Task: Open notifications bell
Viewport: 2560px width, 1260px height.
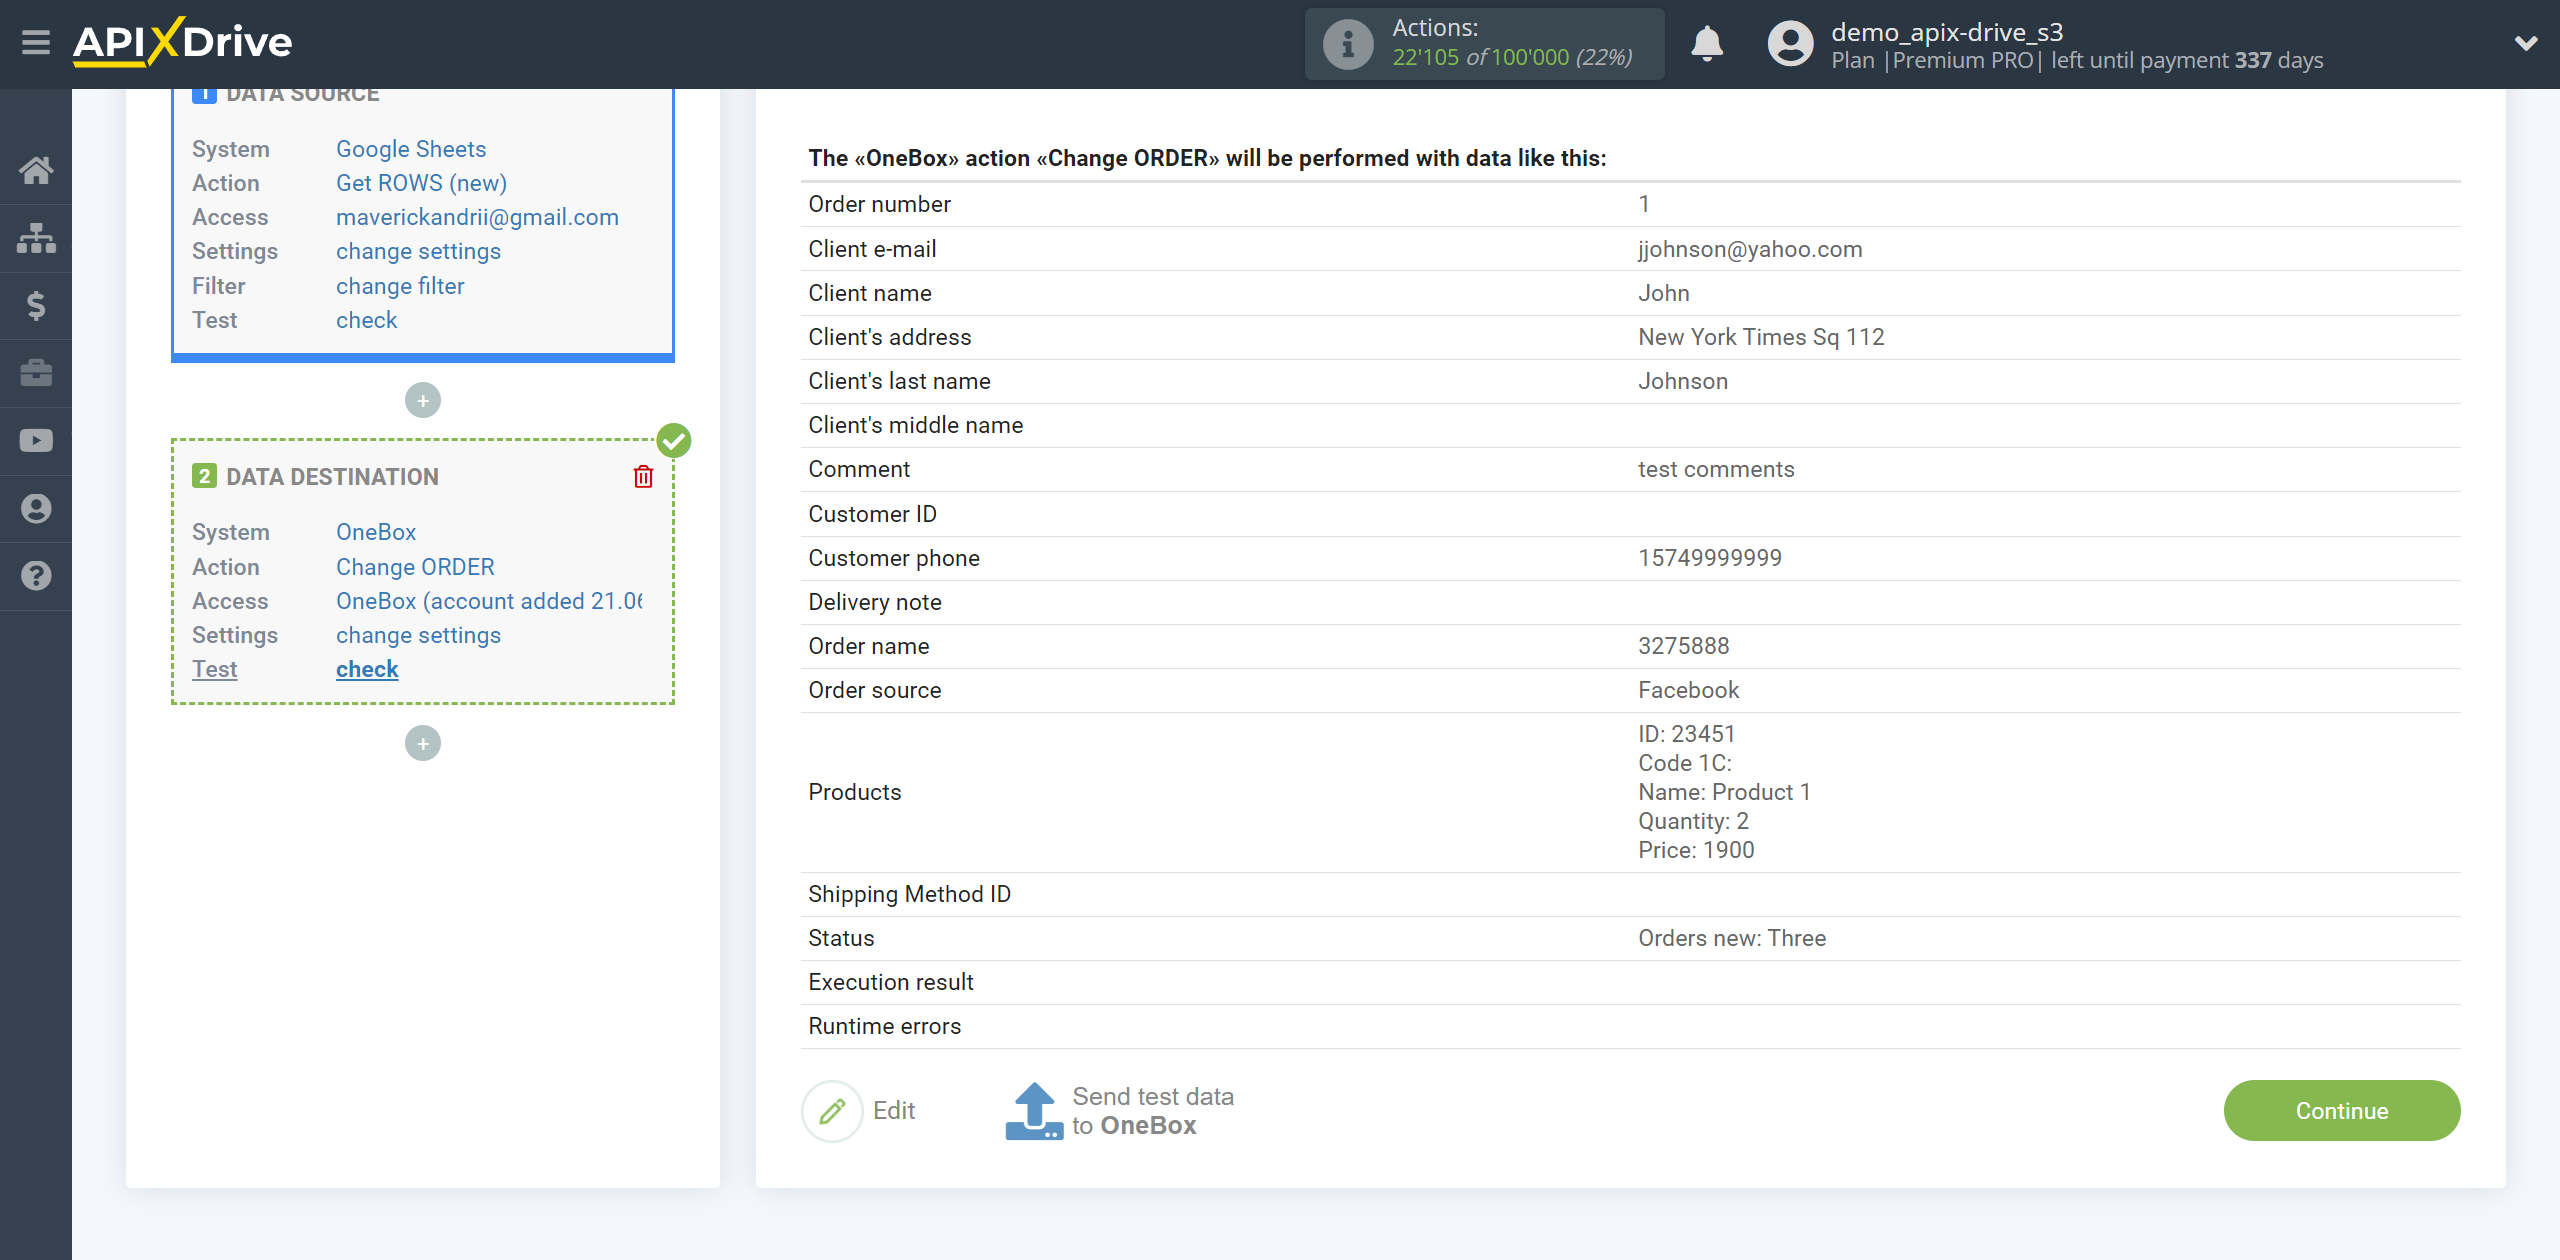Action: [1707, 44]
